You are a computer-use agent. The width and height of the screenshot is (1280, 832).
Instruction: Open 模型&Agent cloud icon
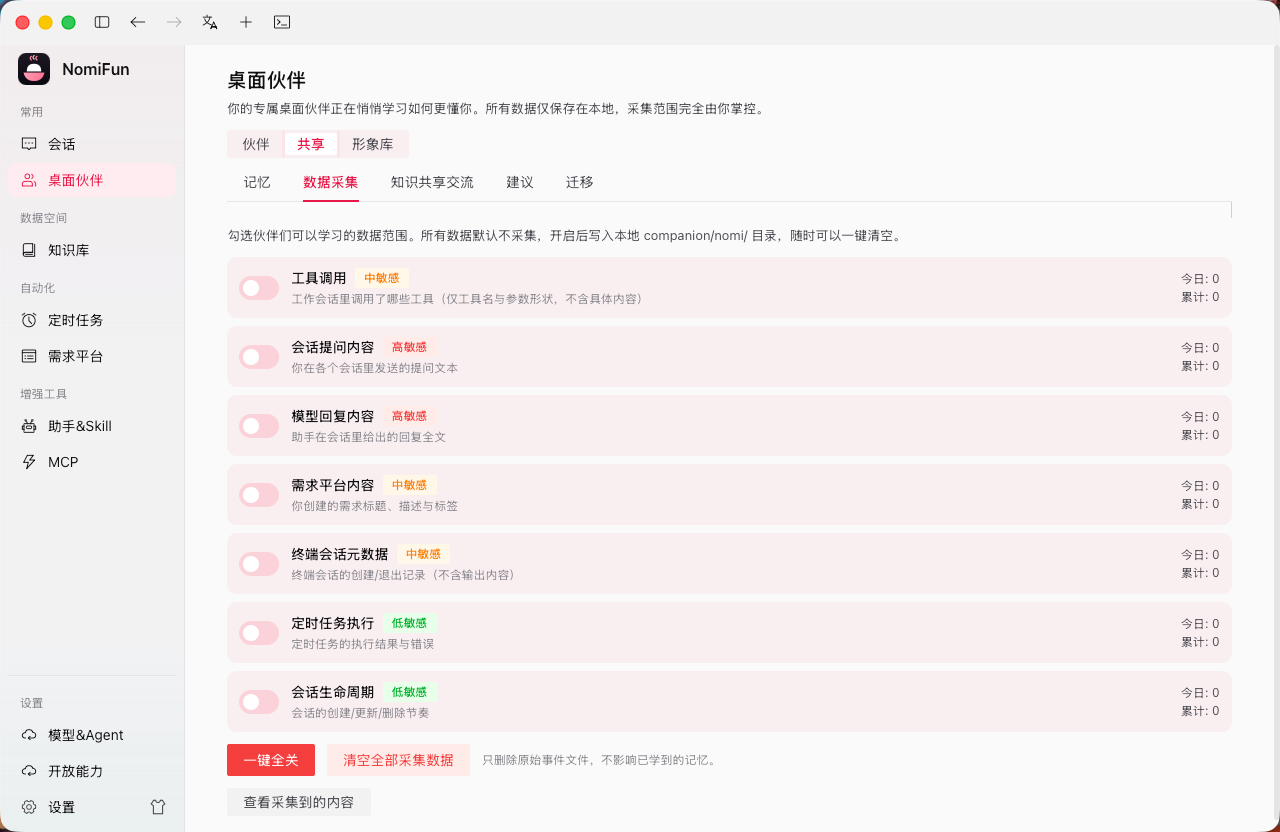click(x=29, y=735)
